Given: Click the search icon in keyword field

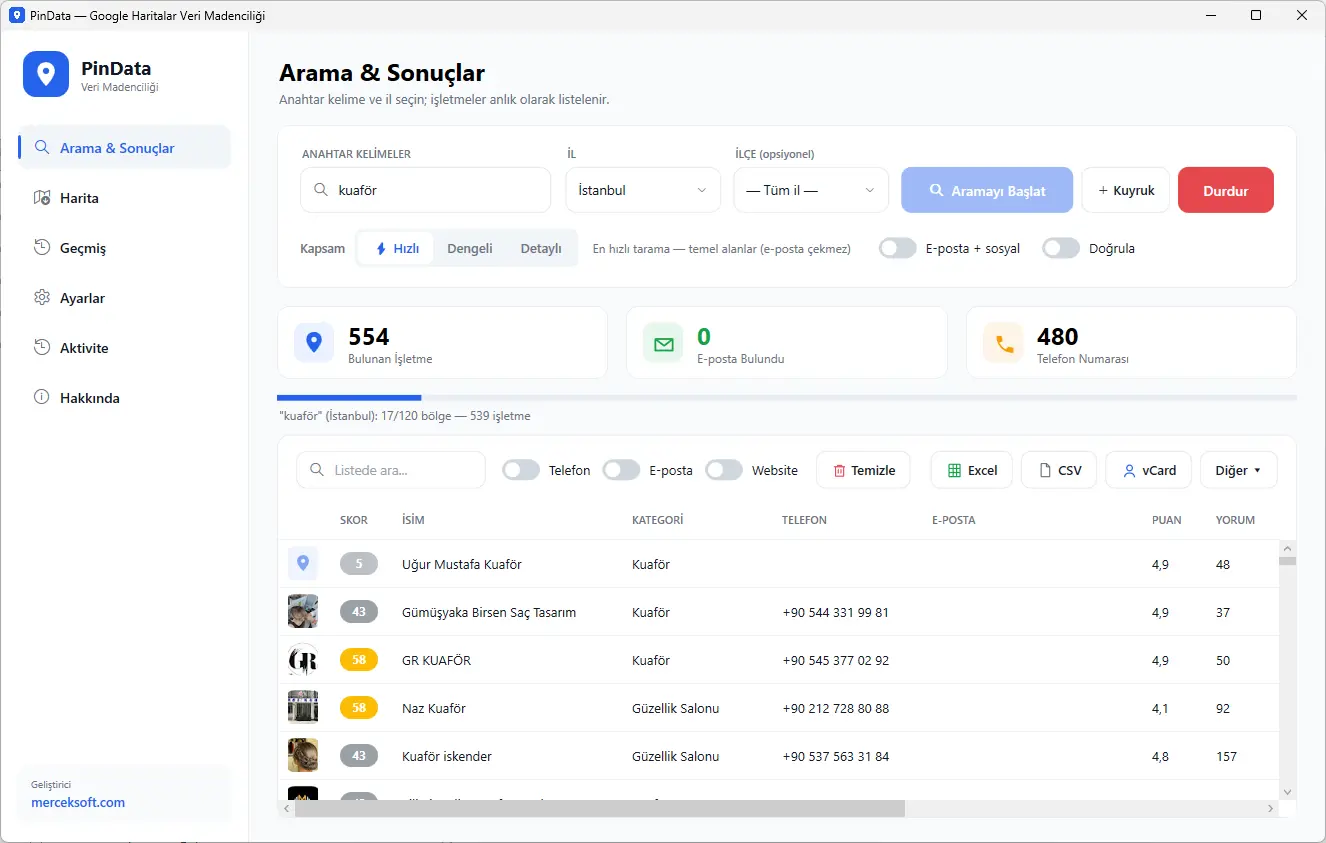Looking at the screenshot, I should pos(320,190).
